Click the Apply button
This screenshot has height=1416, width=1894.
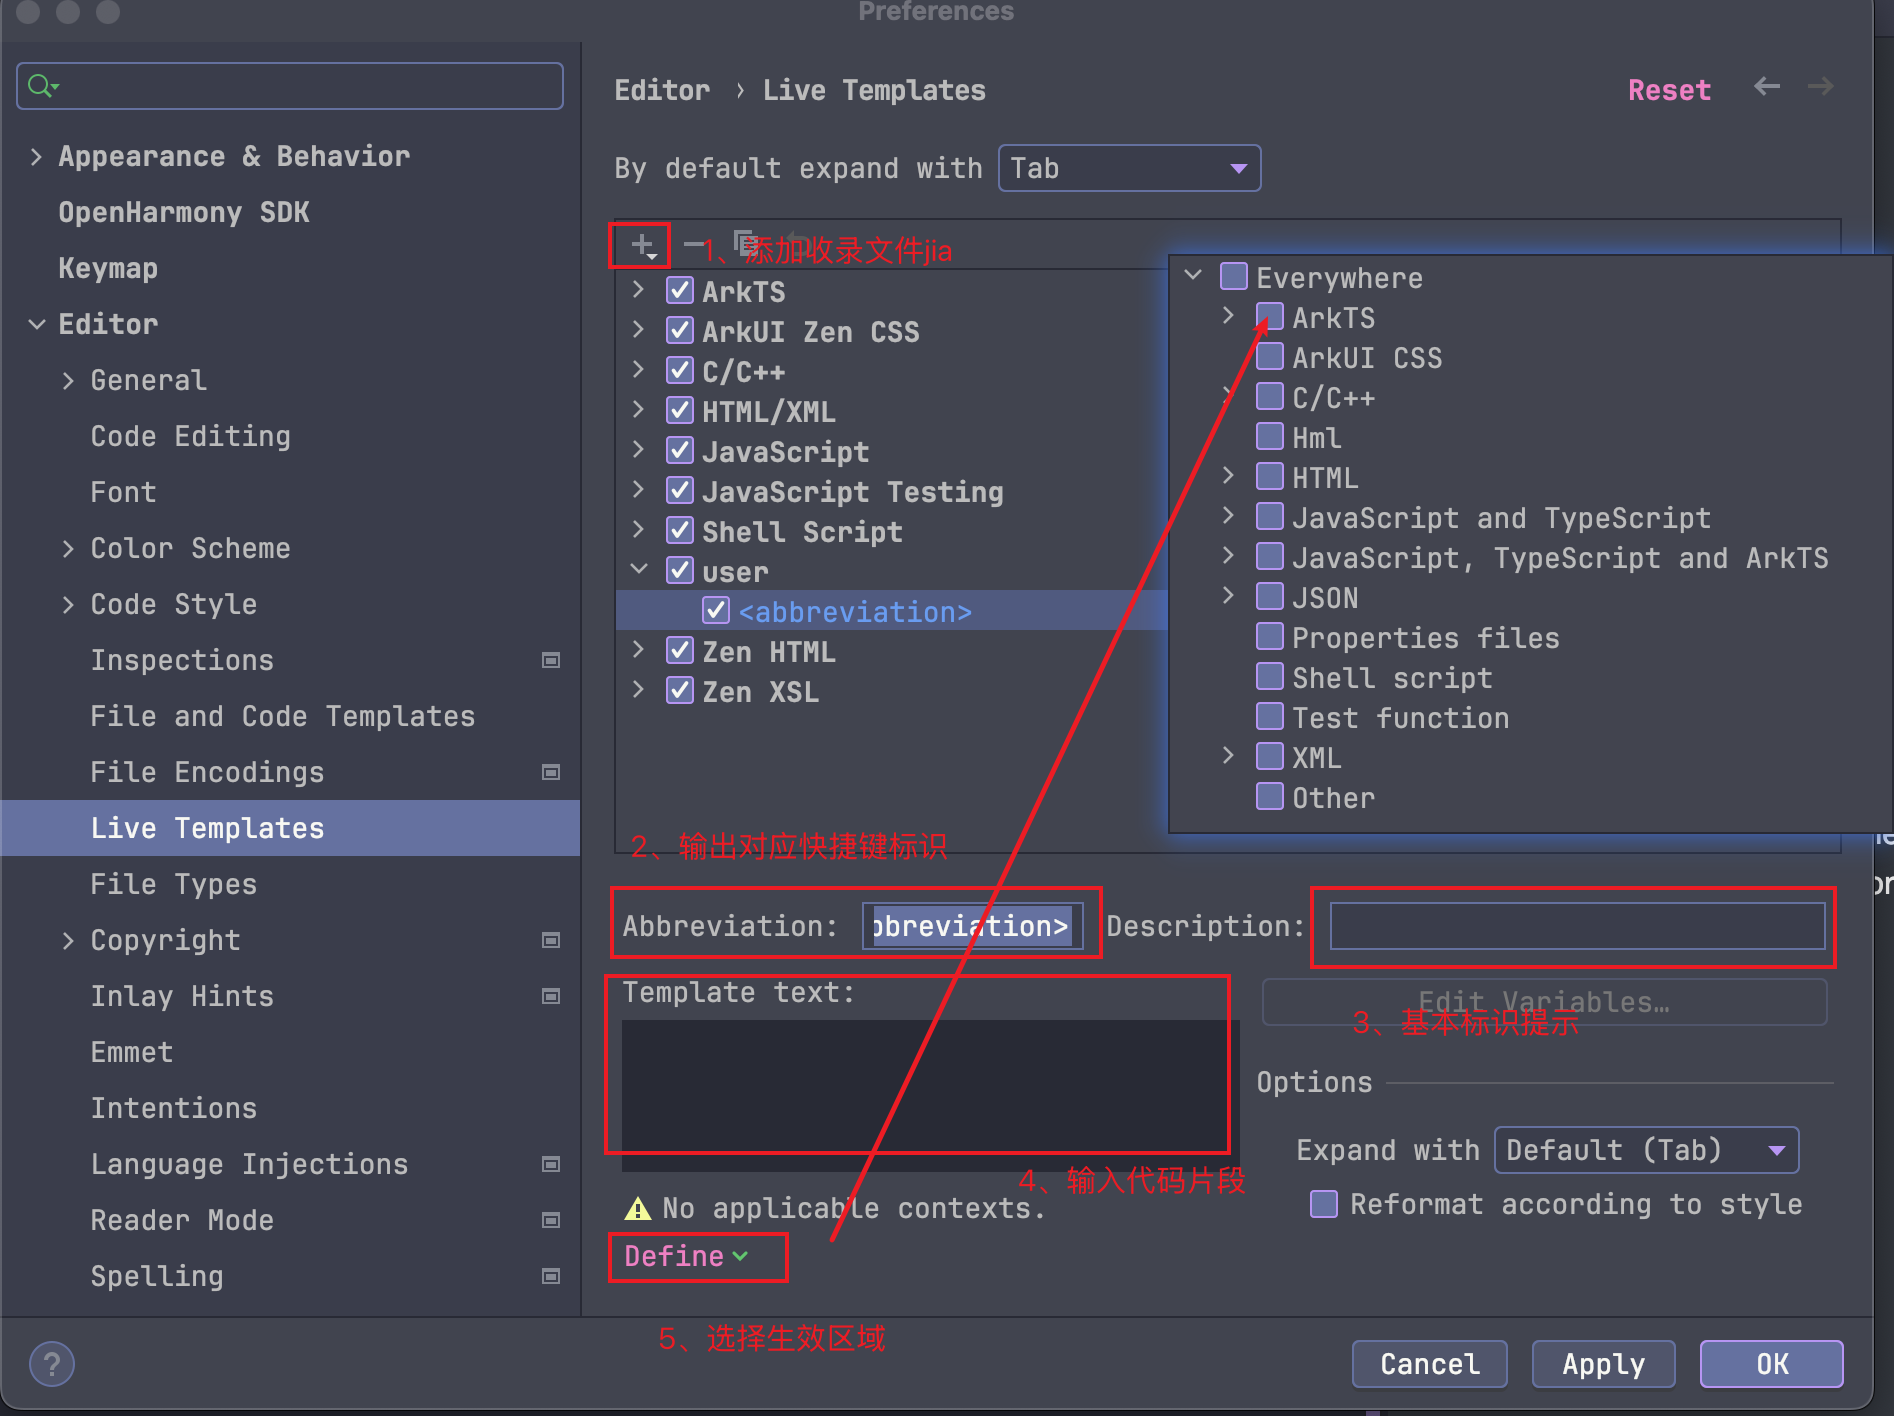[1603, 1364]
